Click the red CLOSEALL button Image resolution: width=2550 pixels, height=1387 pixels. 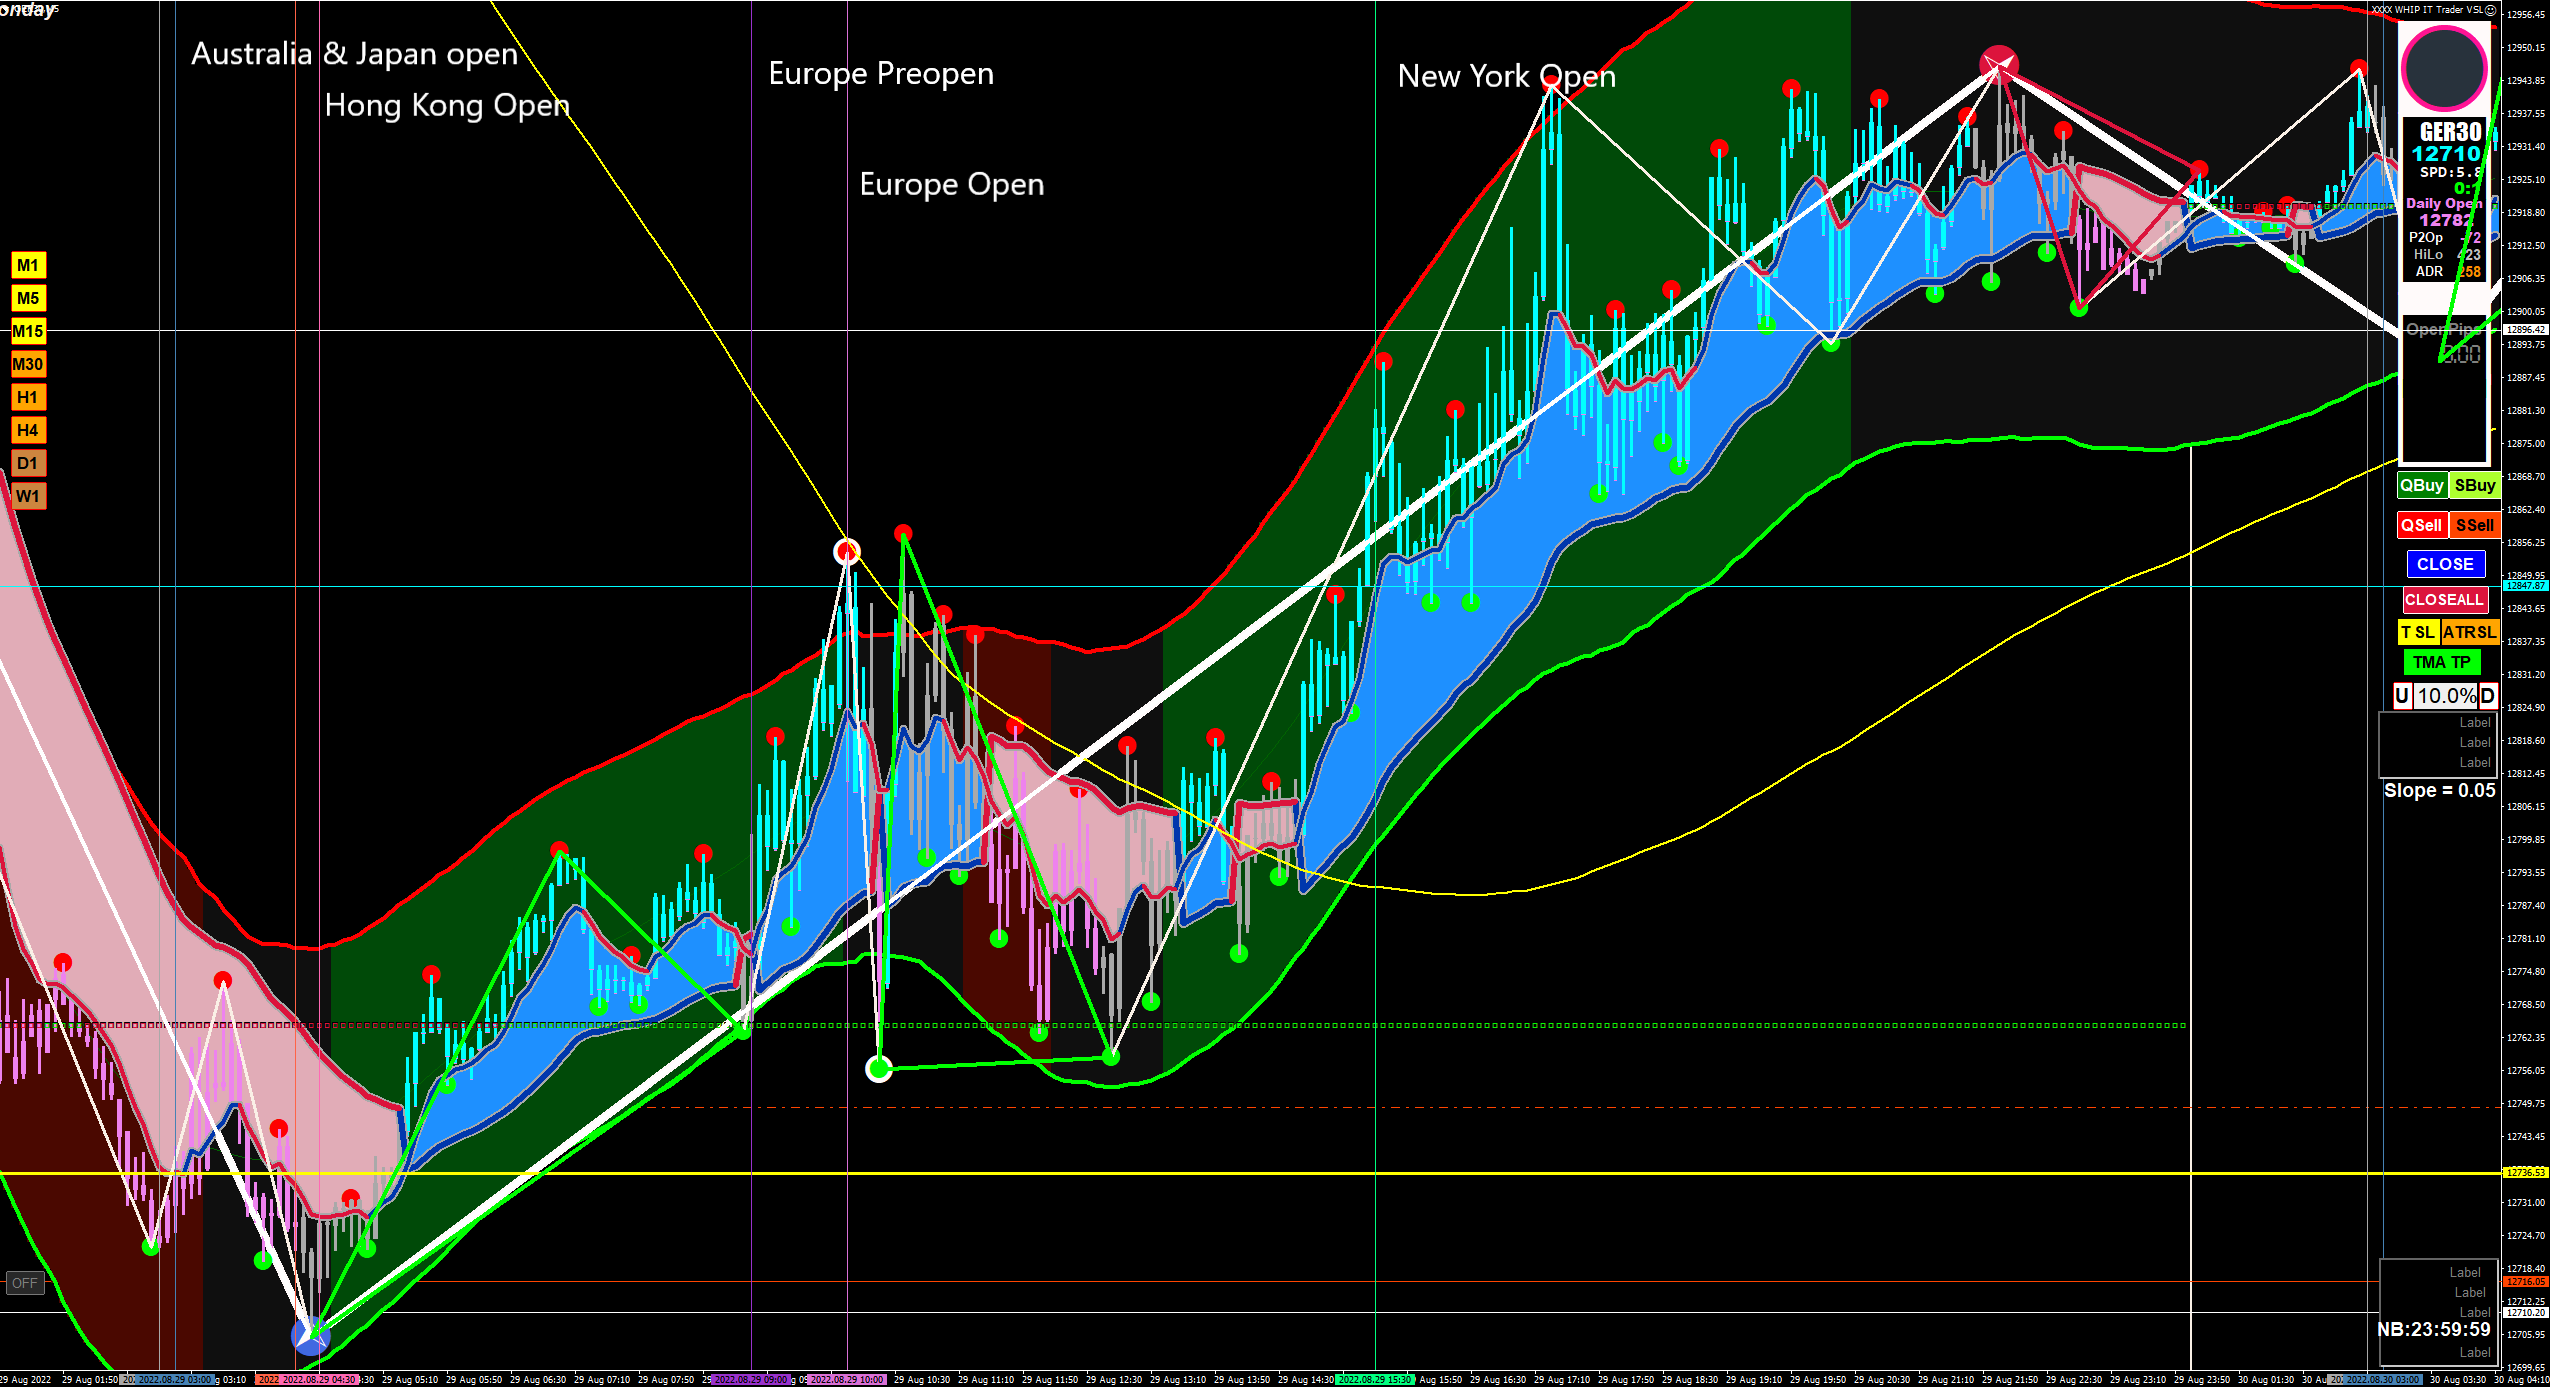(x=2444, y=600)
